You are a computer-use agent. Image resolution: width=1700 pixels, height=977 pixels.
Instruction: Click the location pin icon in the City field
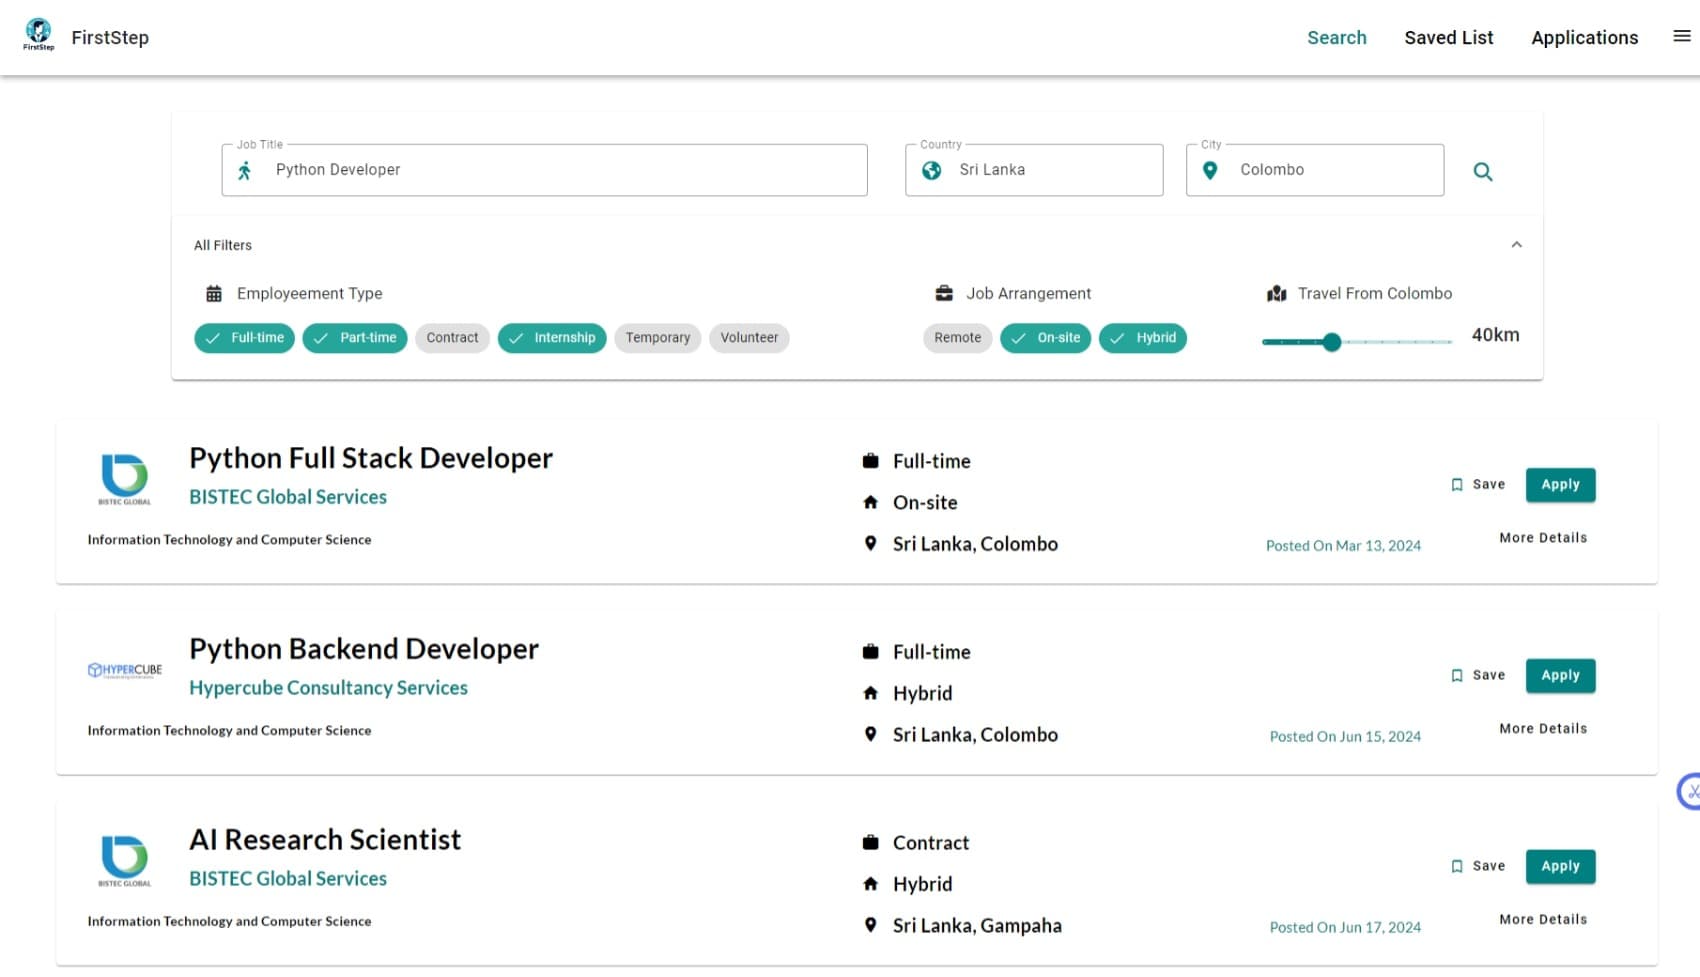pyautogui.click(x=1211, y=169)
